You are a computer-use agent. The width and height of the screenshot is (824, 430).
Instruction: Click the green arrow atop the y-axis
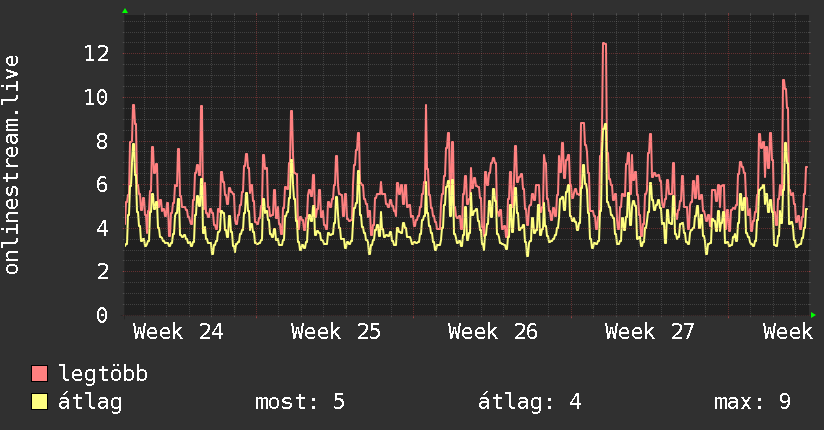point(125,11)
